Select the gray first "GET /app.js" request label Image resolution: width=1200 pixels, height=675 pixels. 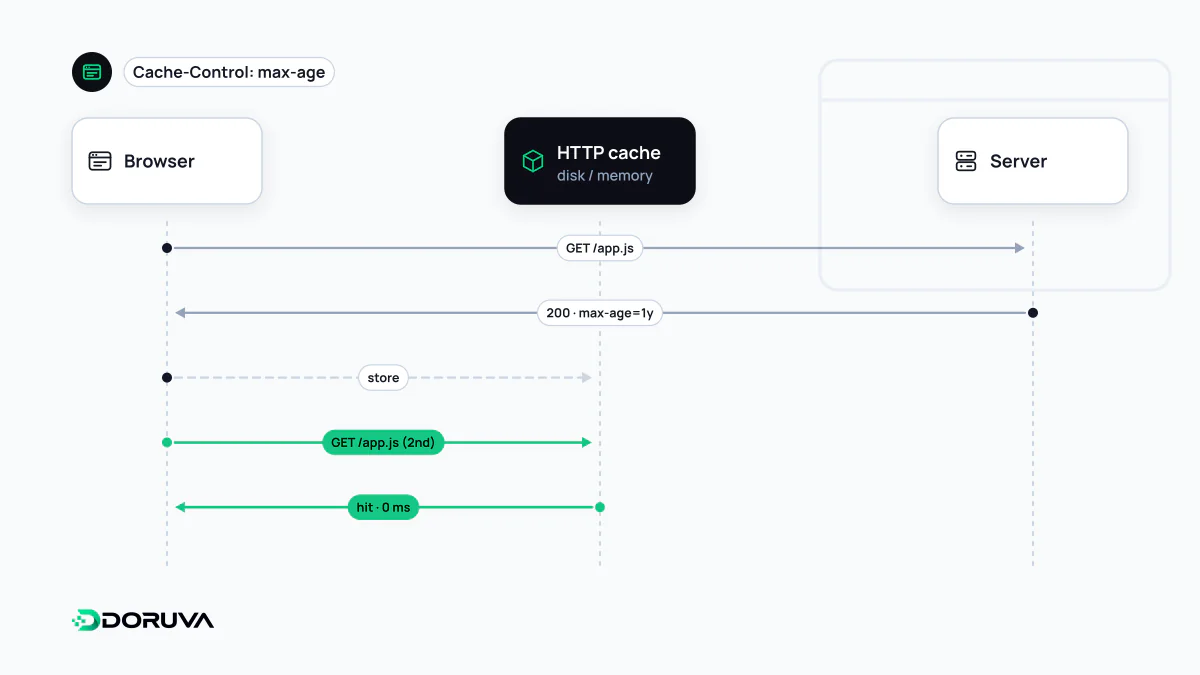coord(600,248)
